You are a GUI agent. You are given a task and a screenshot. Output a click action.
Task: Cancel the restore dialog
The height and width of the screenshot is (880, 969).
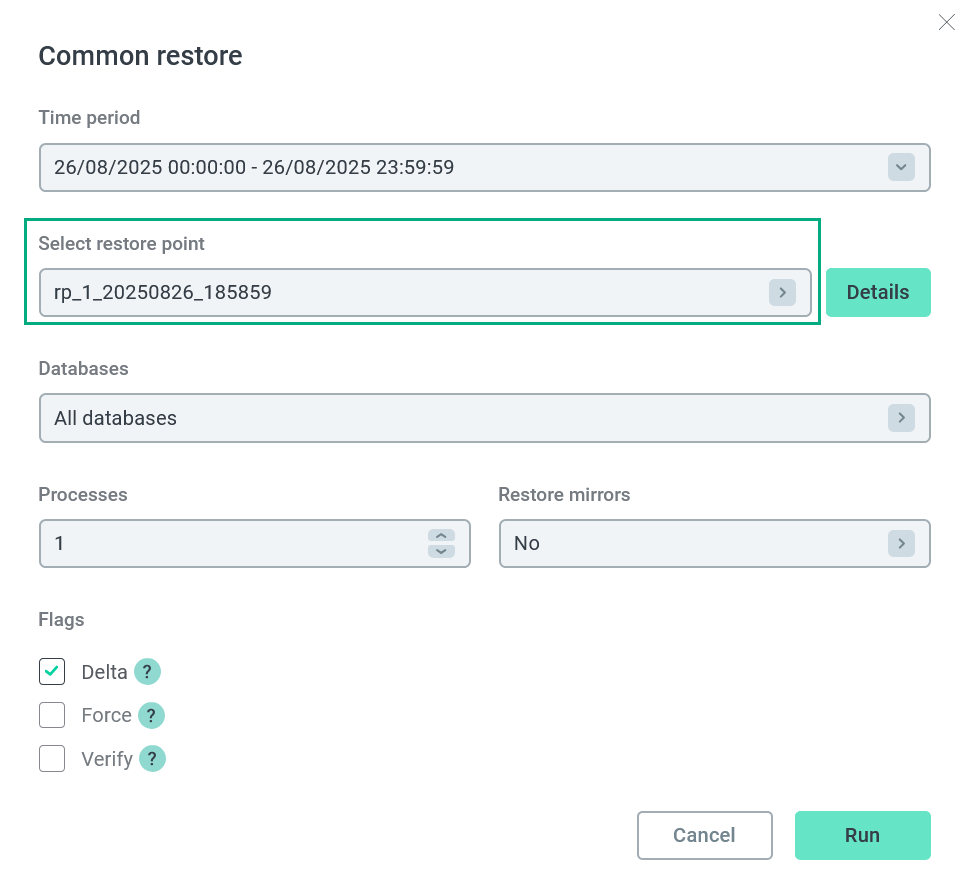(704, 835)
